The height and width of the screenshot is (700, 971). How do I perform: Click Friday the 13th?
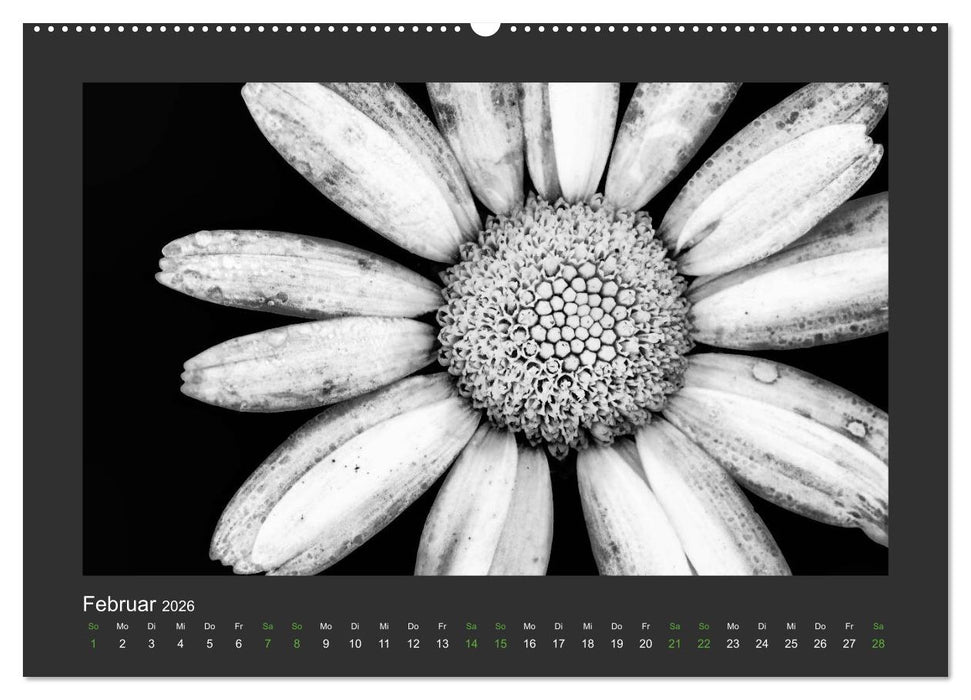[442, 644]
